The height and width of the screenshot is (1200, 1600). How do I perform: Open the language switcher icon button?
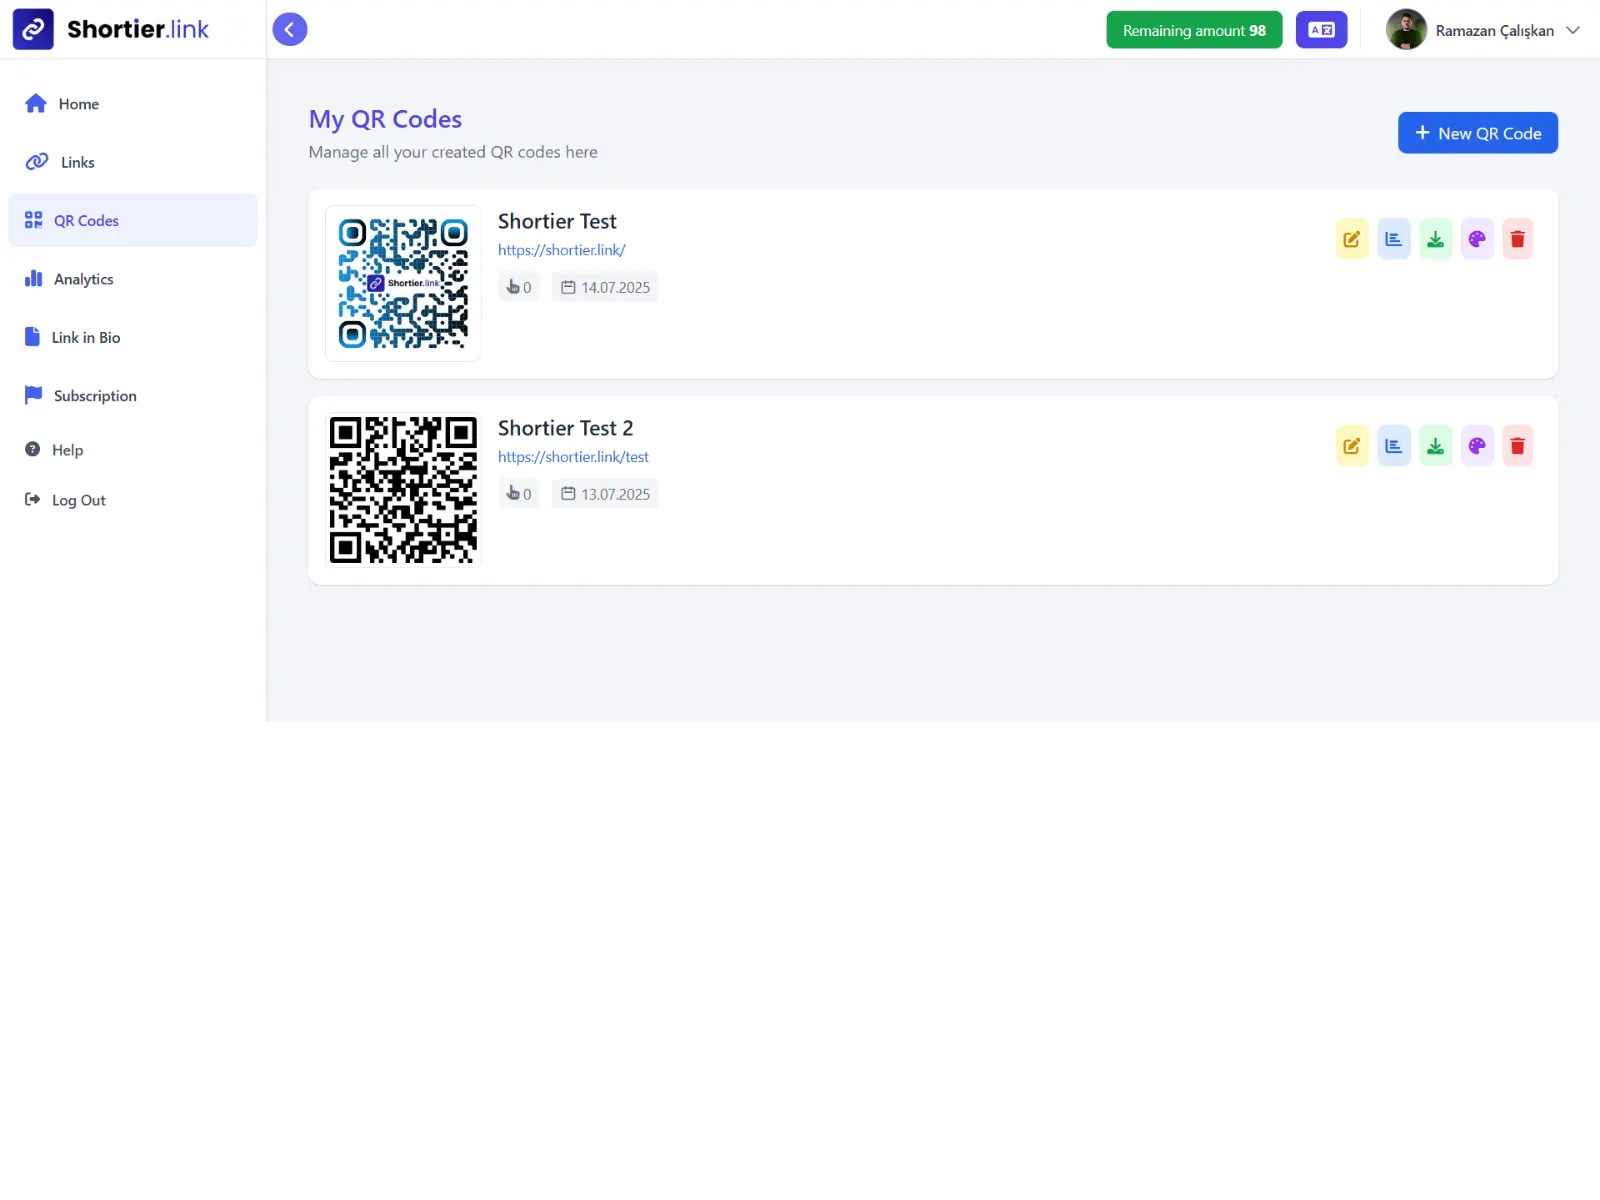[x=1321, y=30]
